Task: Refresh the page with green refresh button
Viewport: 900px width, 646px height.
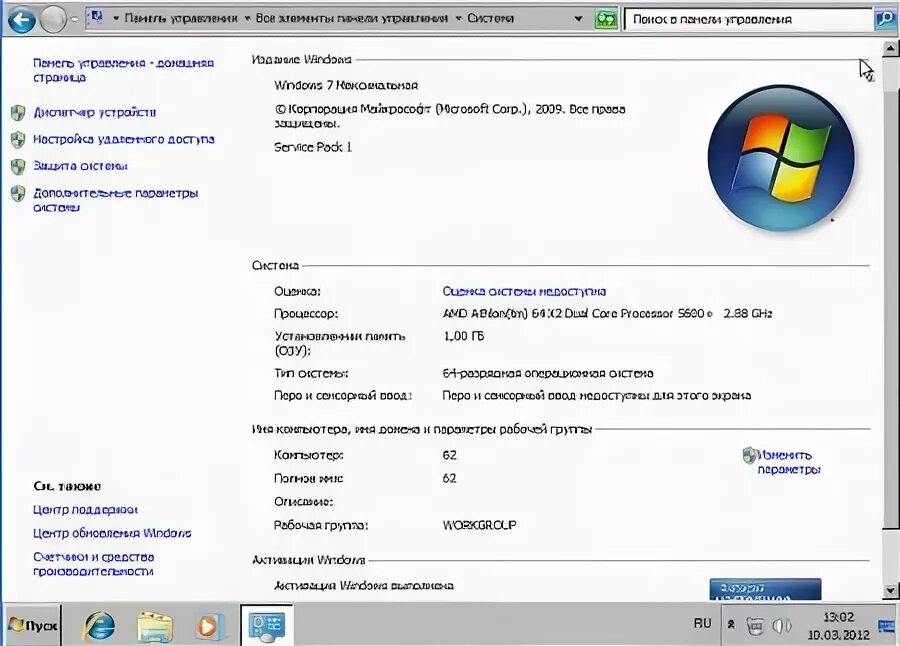Action: [x=606, y=19]
